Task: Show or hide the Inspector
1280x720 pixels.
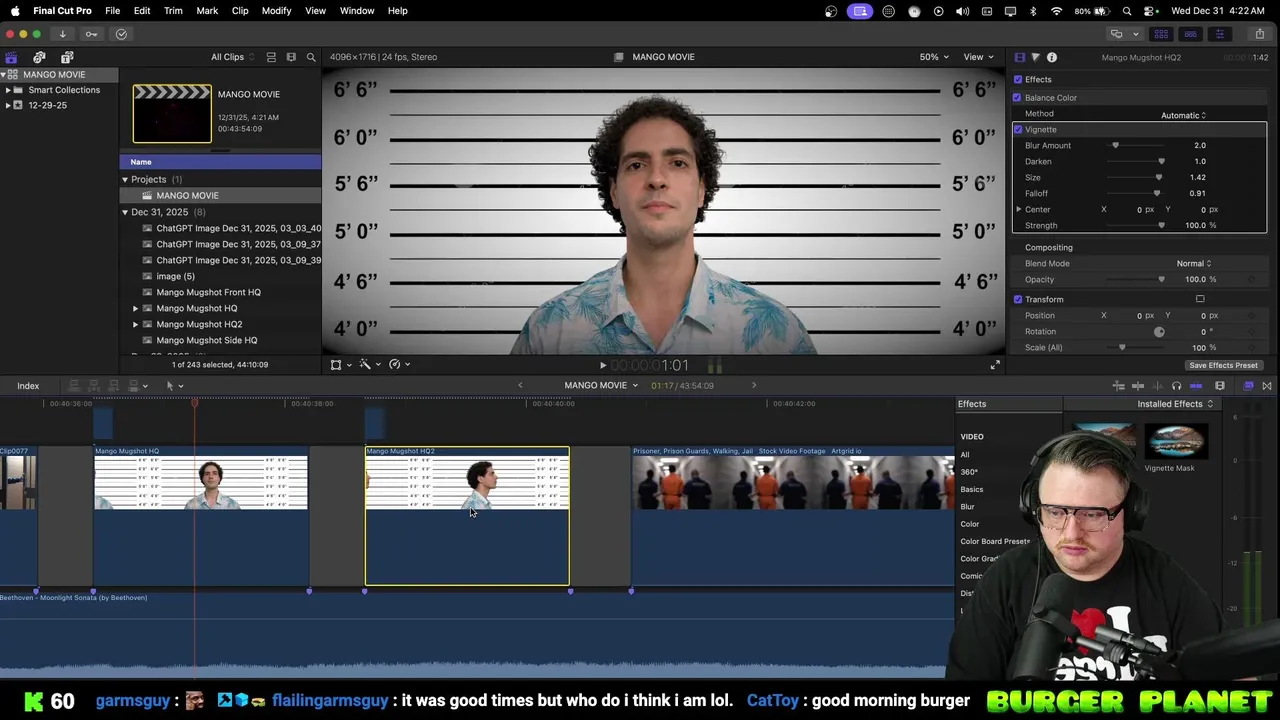Action: (1219, 34)
